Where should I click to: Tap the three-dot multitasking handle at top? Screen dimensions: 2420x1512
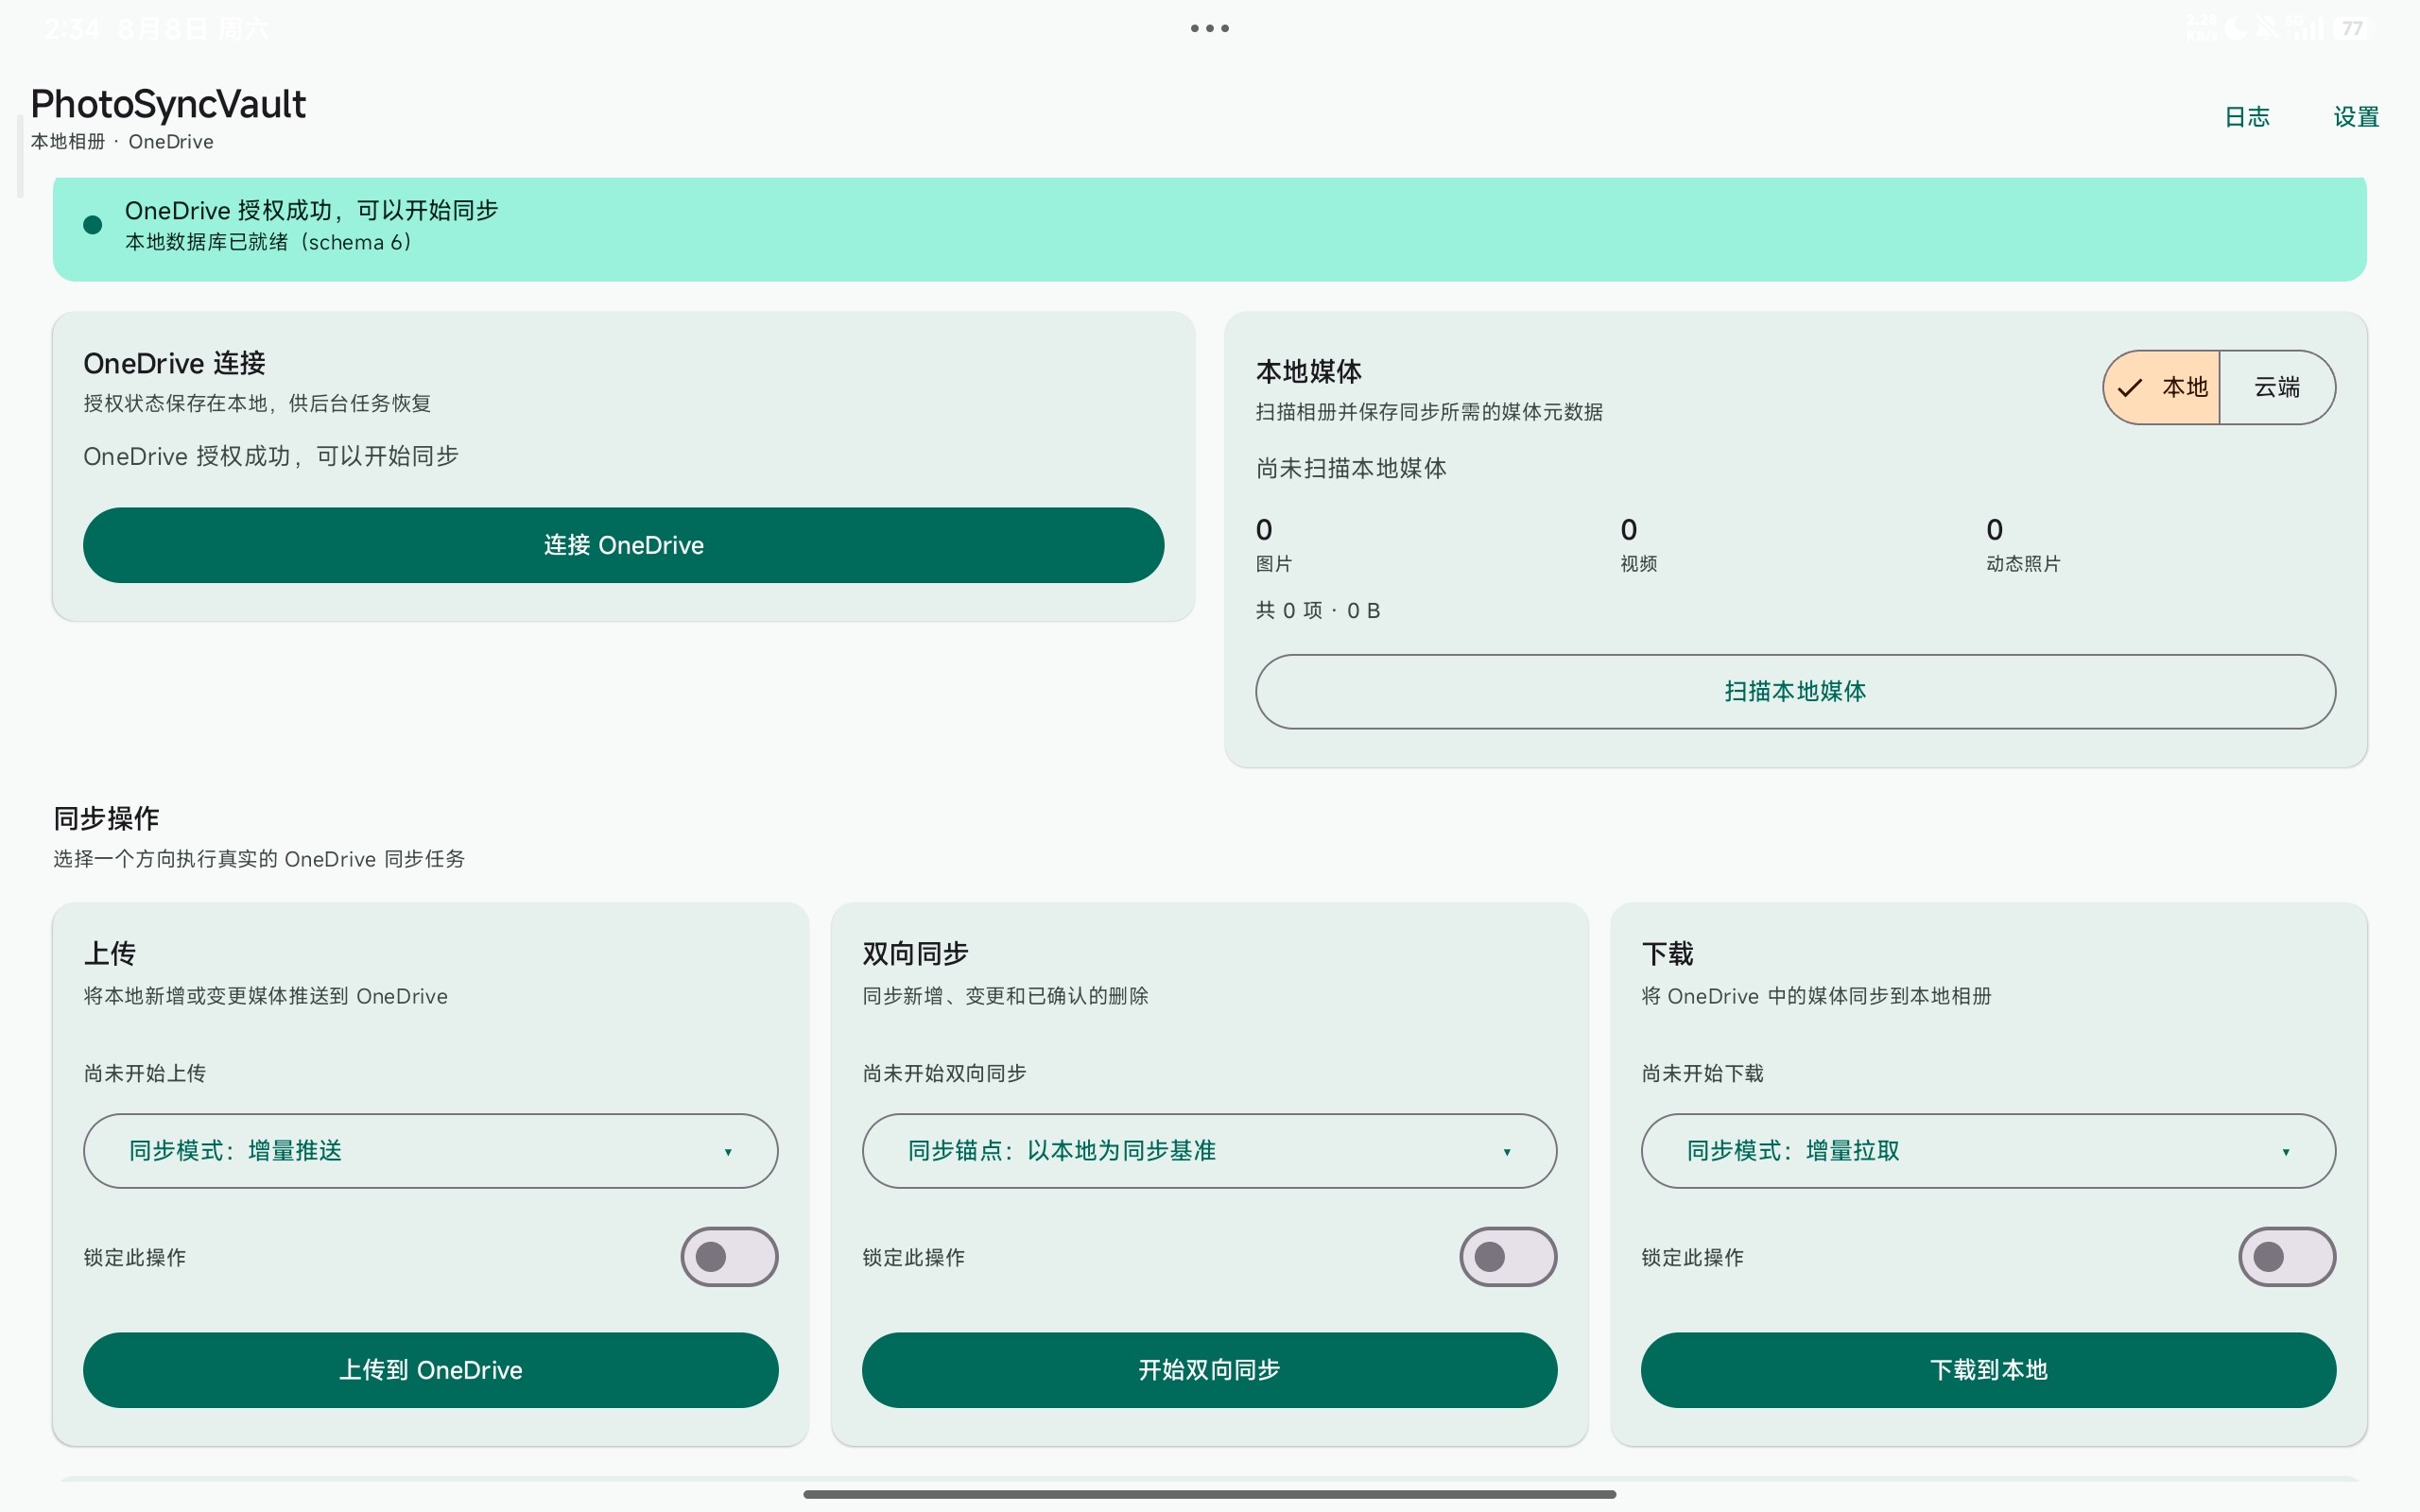pos(1209,28)
